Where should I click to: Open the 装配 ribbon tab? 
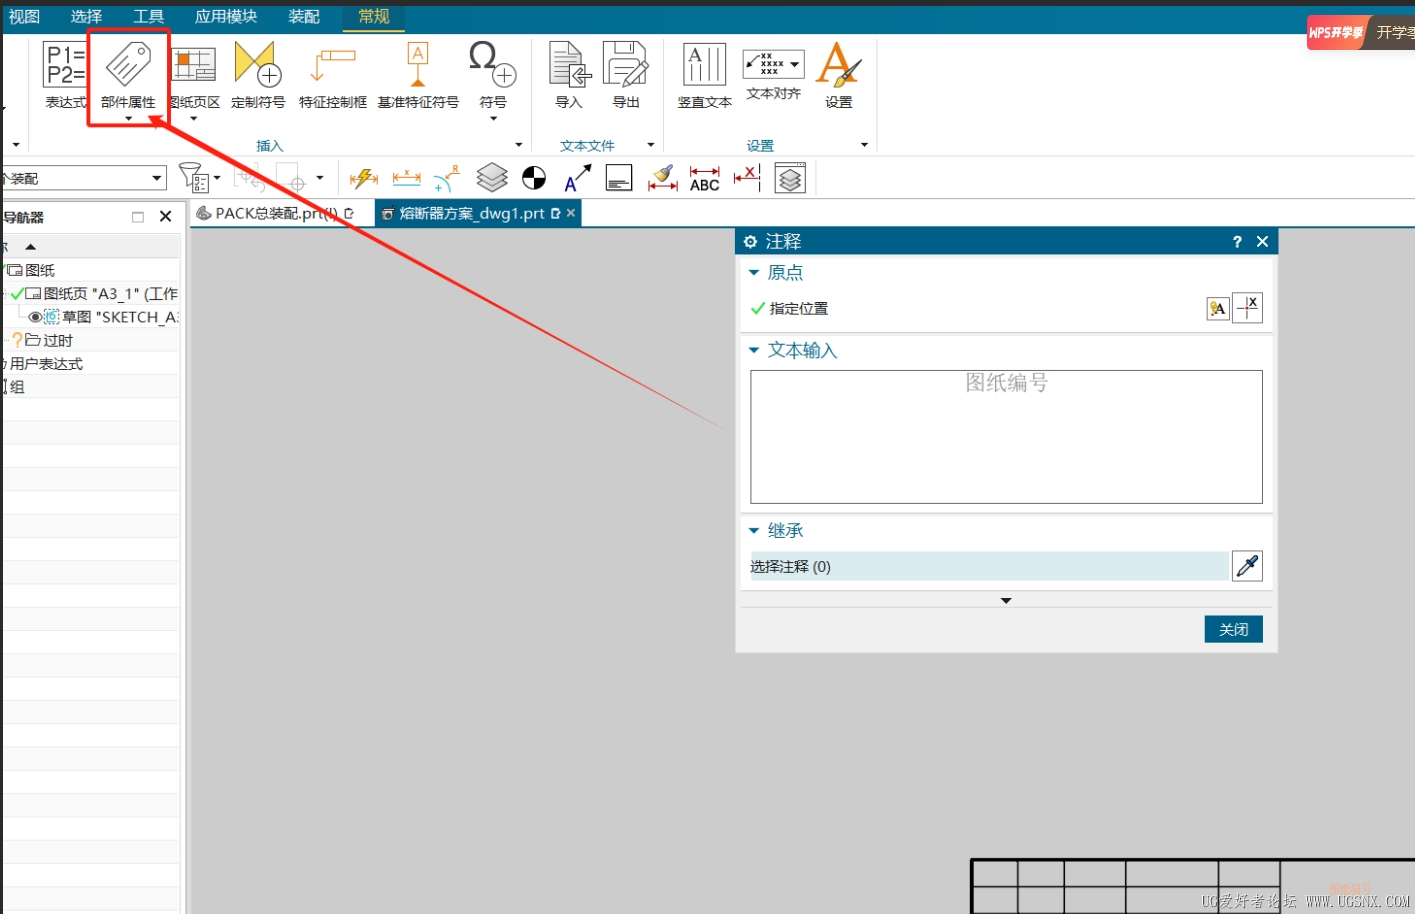304,17
